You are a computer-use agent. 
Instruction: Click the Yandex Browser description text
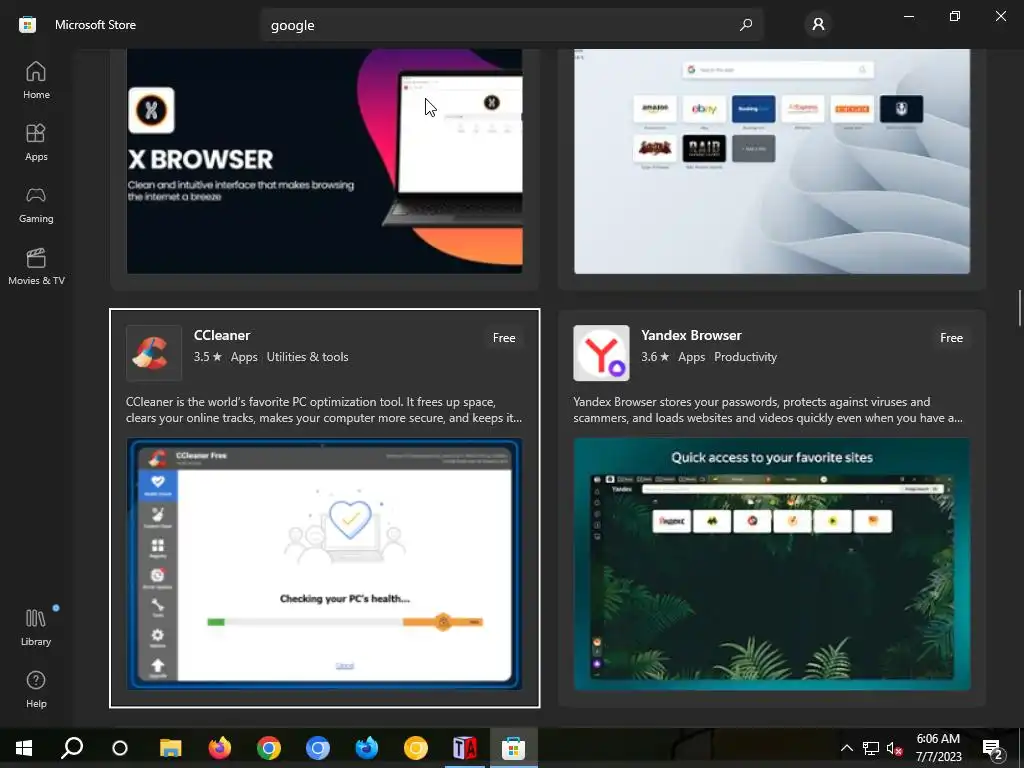click(x=768, y=409)
